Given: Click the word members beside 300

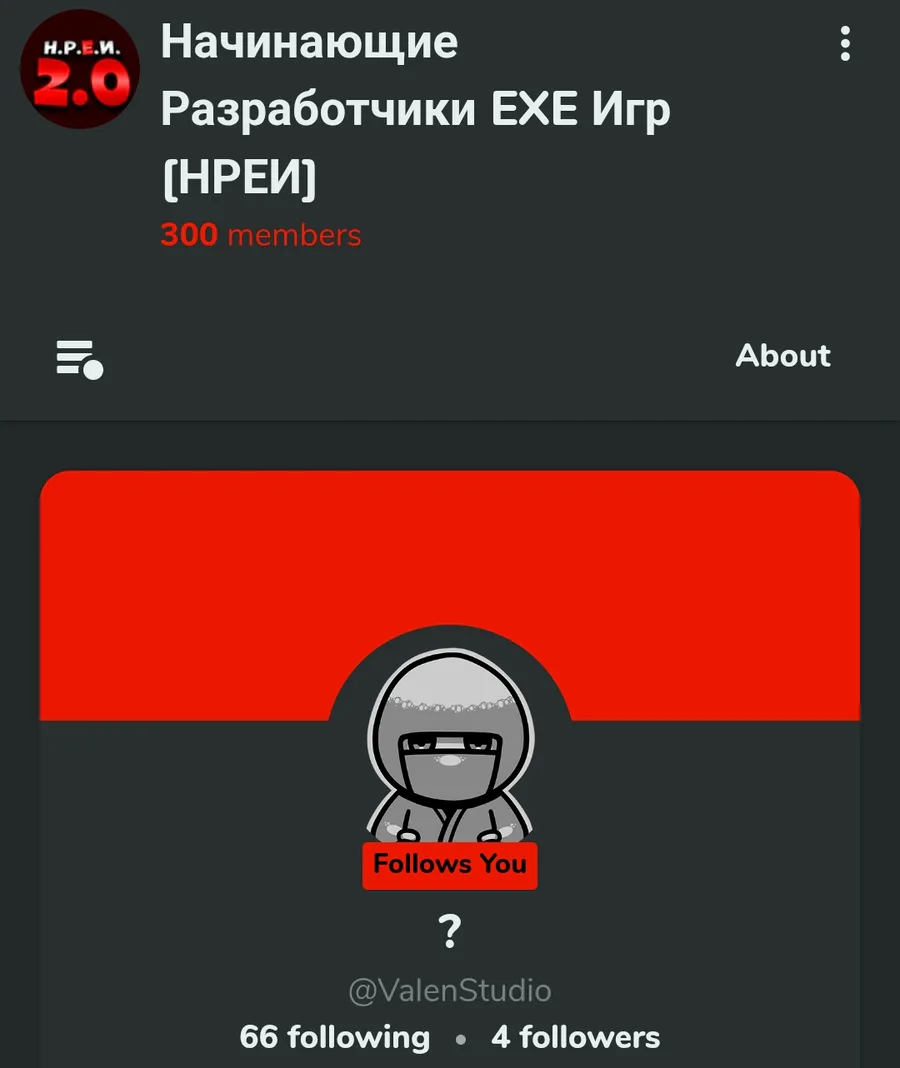Looking at the screenshot, I should 294,236.
